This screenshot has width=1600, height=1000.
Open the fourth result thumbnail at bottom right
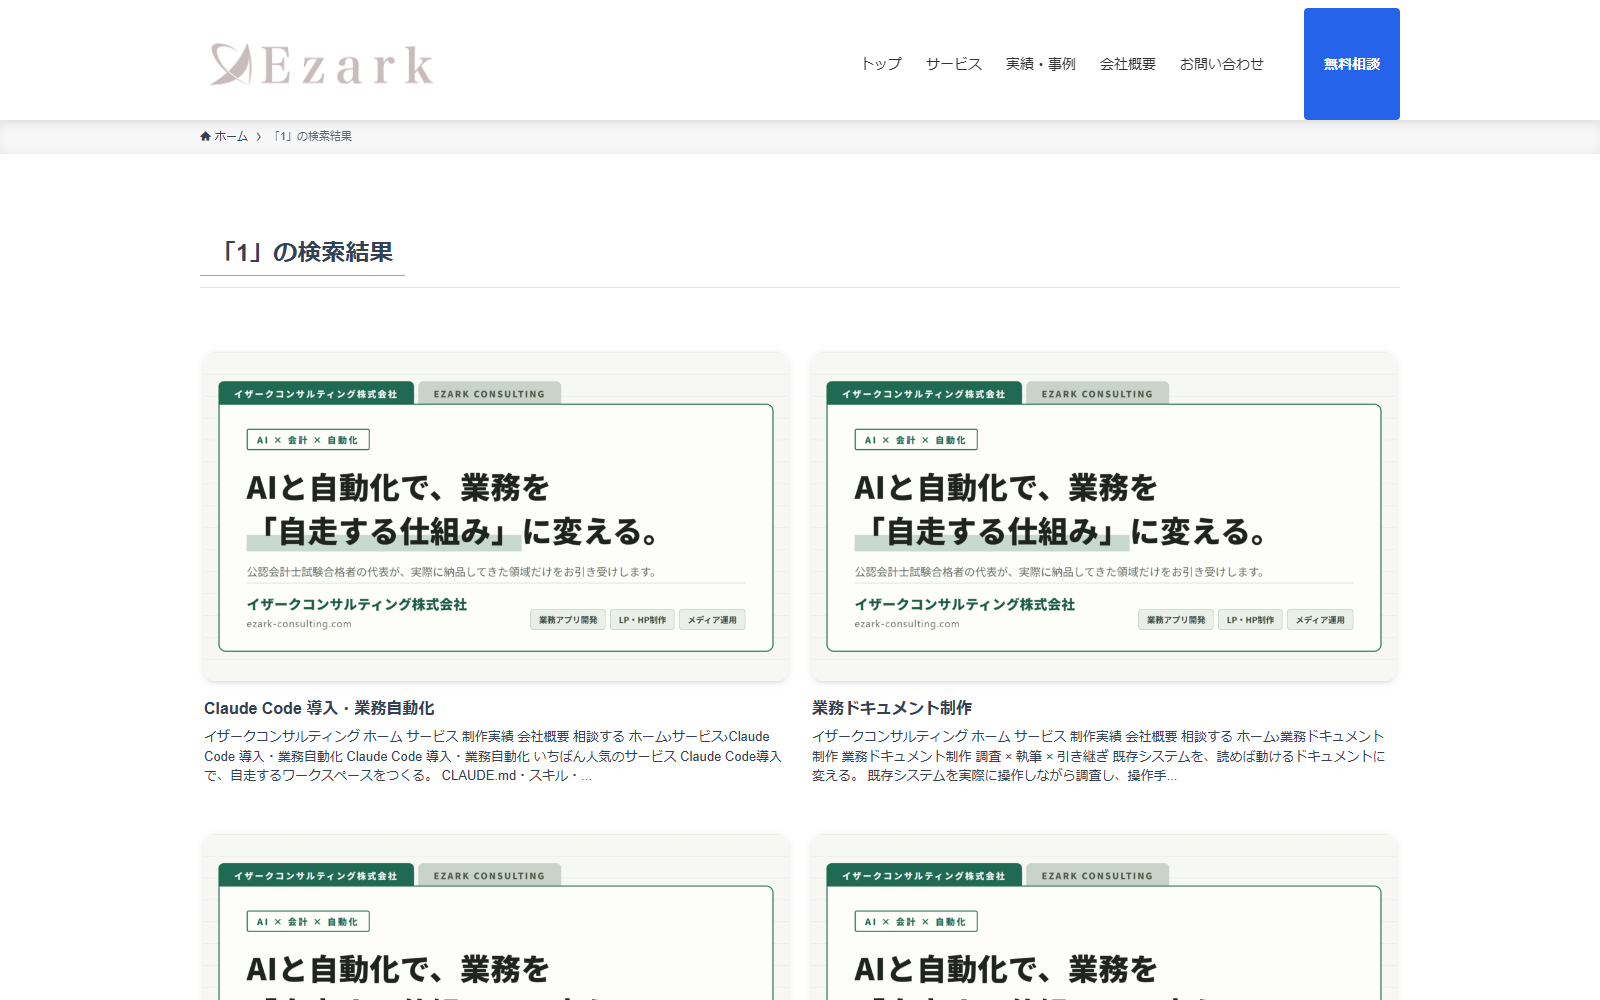point(1104,917)
